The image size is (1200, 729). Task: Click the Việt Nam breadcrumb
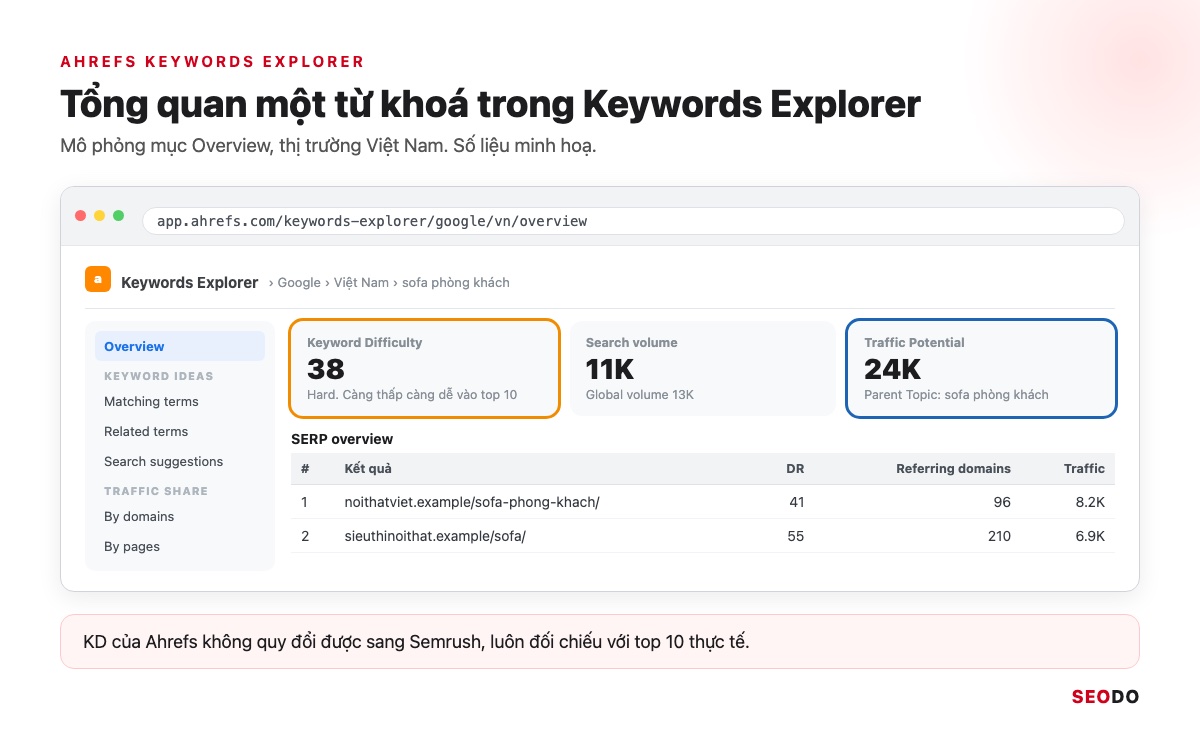pos(361,283)
